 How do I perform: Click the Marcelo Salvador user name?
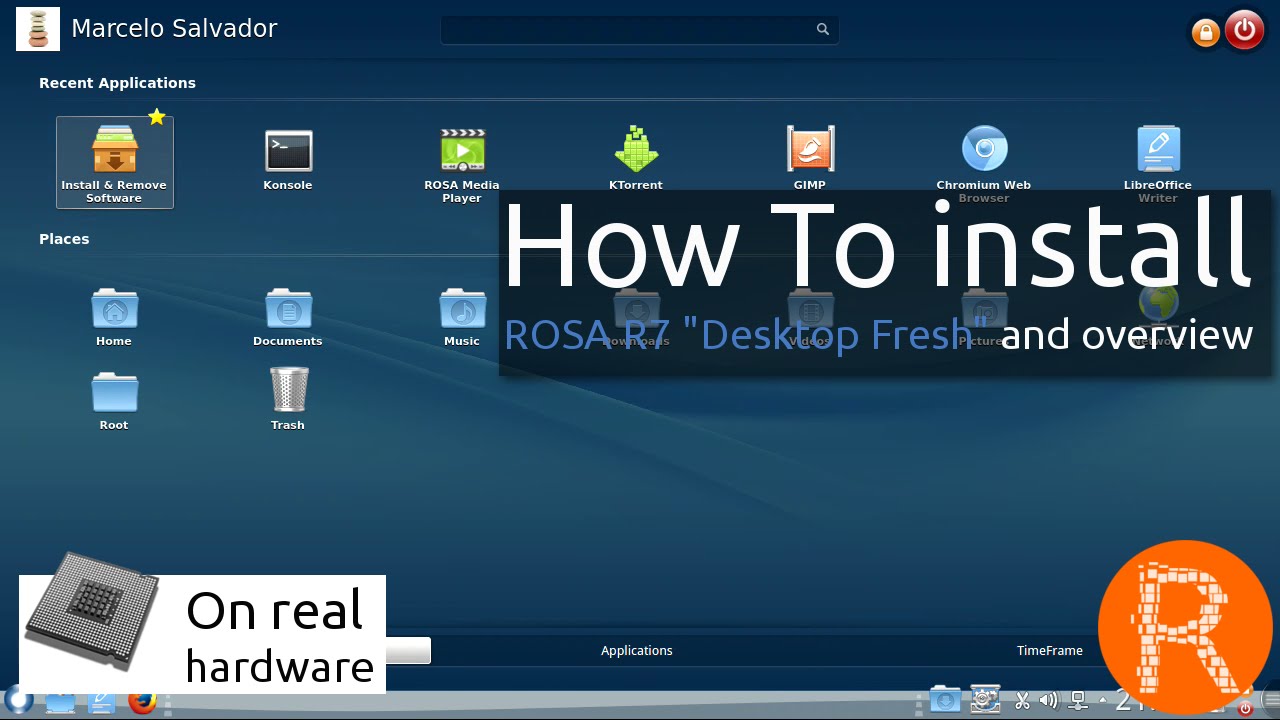[174, 29]
